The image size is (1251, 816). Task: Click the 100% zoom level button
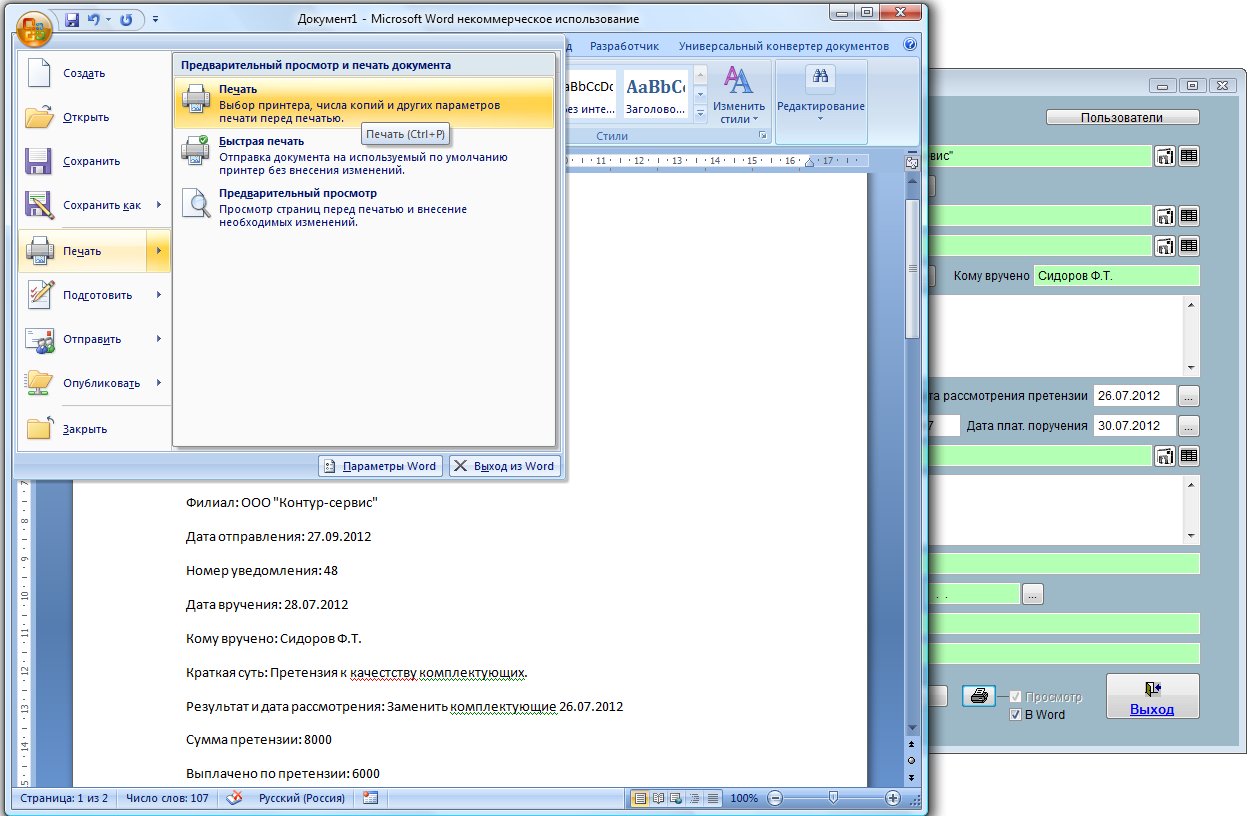744,798
